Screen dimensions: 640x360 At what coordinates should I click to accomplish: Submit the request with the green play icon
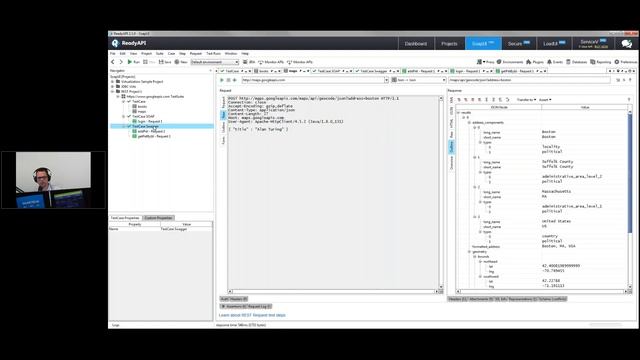pos(222,80)
